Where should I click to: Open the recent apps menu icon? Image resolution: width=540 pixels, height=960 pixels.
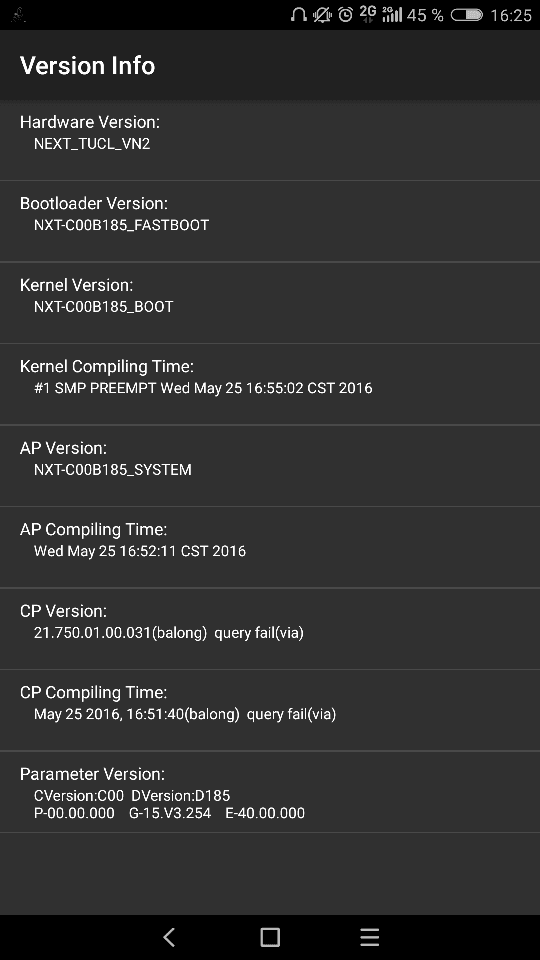[x=370, y=937]
